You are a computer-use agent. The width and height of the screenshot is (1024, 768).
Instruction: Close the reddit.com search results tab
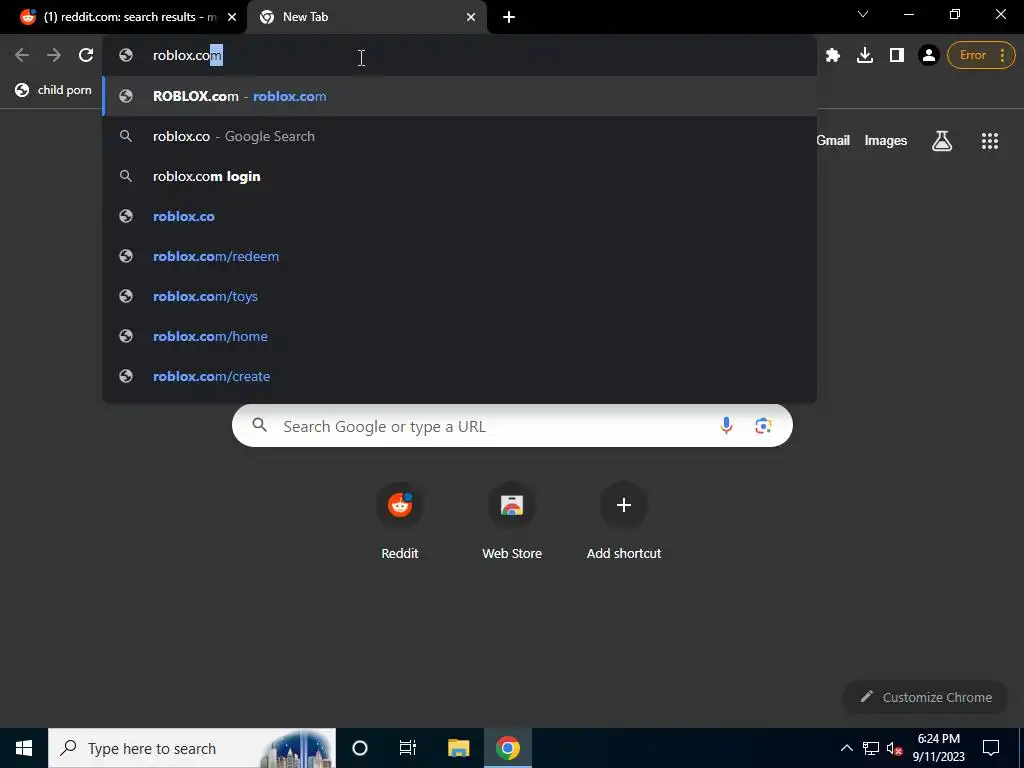(232, 17)
